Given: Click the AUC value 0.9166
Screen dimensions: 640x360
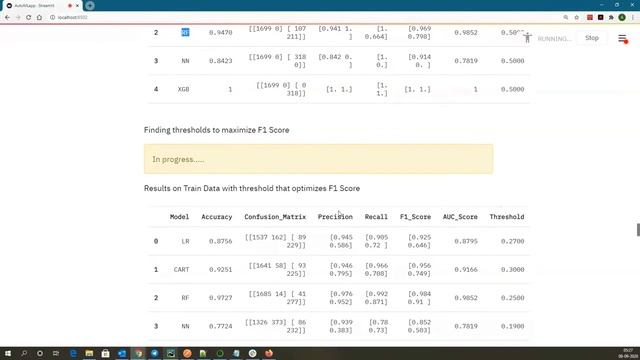Looking at the screenshot, I should (466, 269).
